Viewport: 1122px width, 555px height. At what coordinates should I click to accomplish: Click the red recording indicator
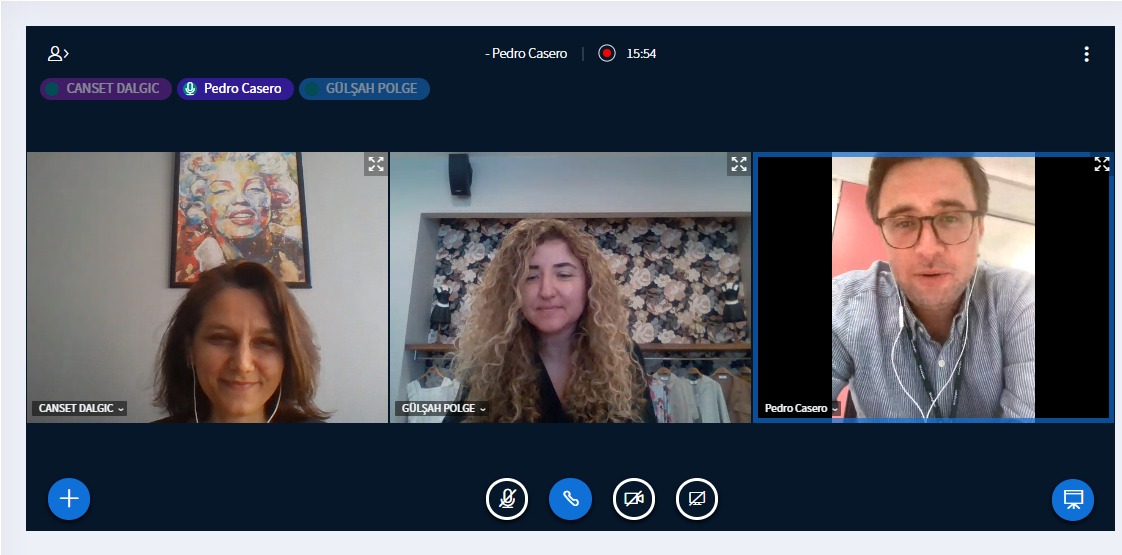click(x=607, y=54)
